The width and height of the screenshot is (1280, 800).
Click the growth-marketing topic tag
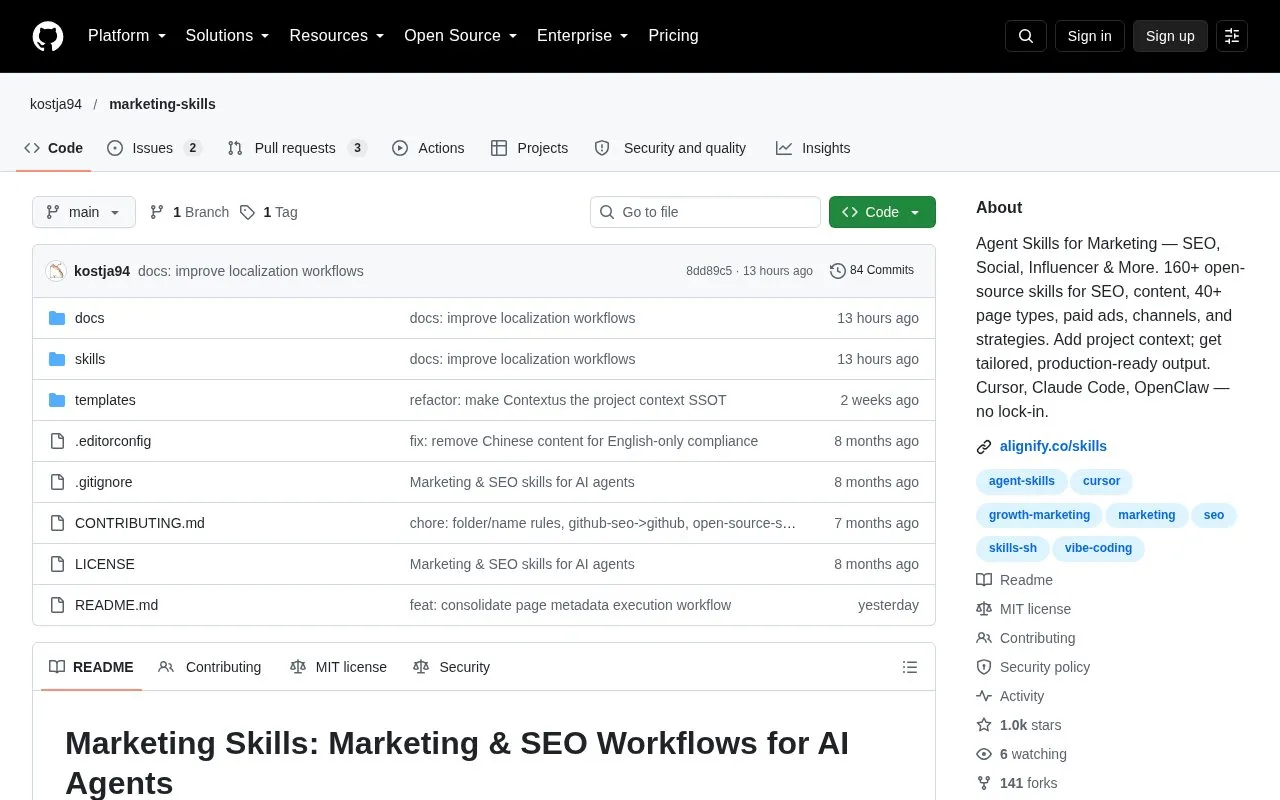pyautogui.click(x=1040, y=515)
